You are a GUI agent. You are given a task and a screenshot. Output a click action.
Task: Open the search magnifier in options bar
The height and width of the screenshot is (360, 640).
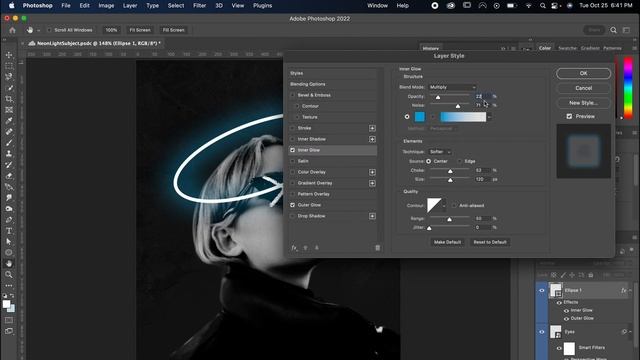613,30
